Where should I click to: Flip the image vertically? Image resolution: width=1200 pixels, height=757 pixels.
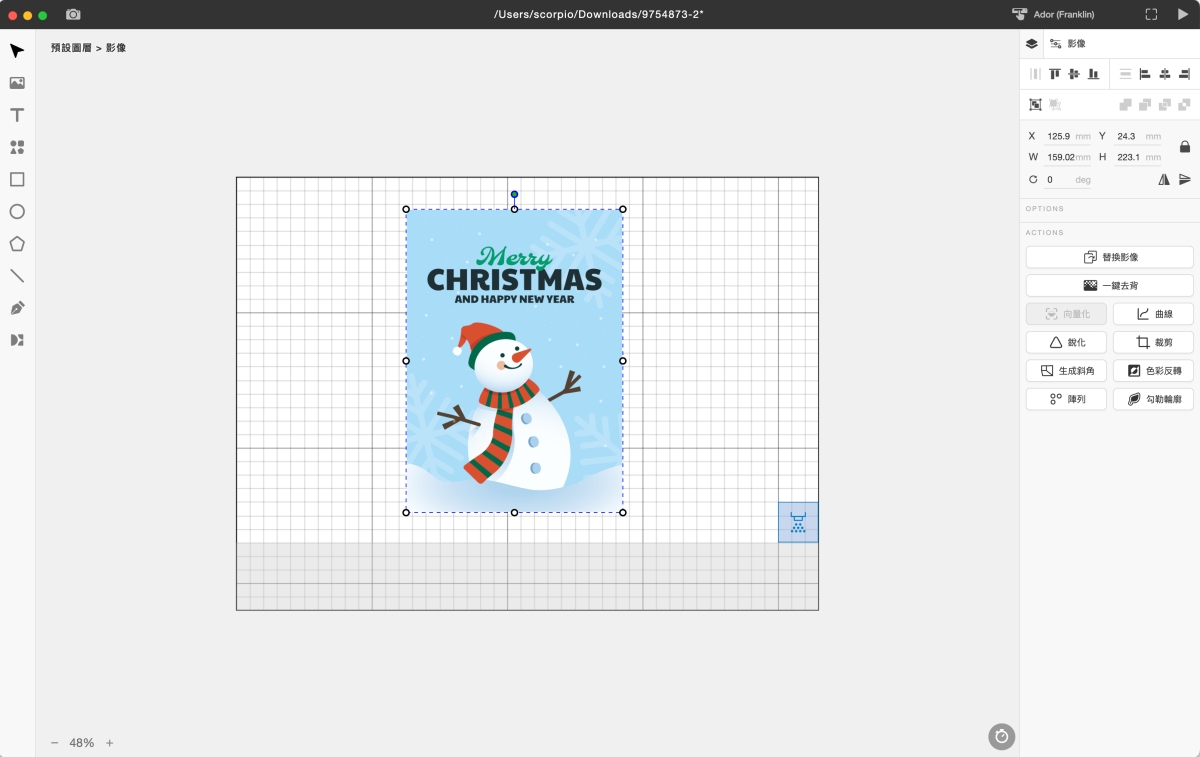click(x=1185, y=180)
